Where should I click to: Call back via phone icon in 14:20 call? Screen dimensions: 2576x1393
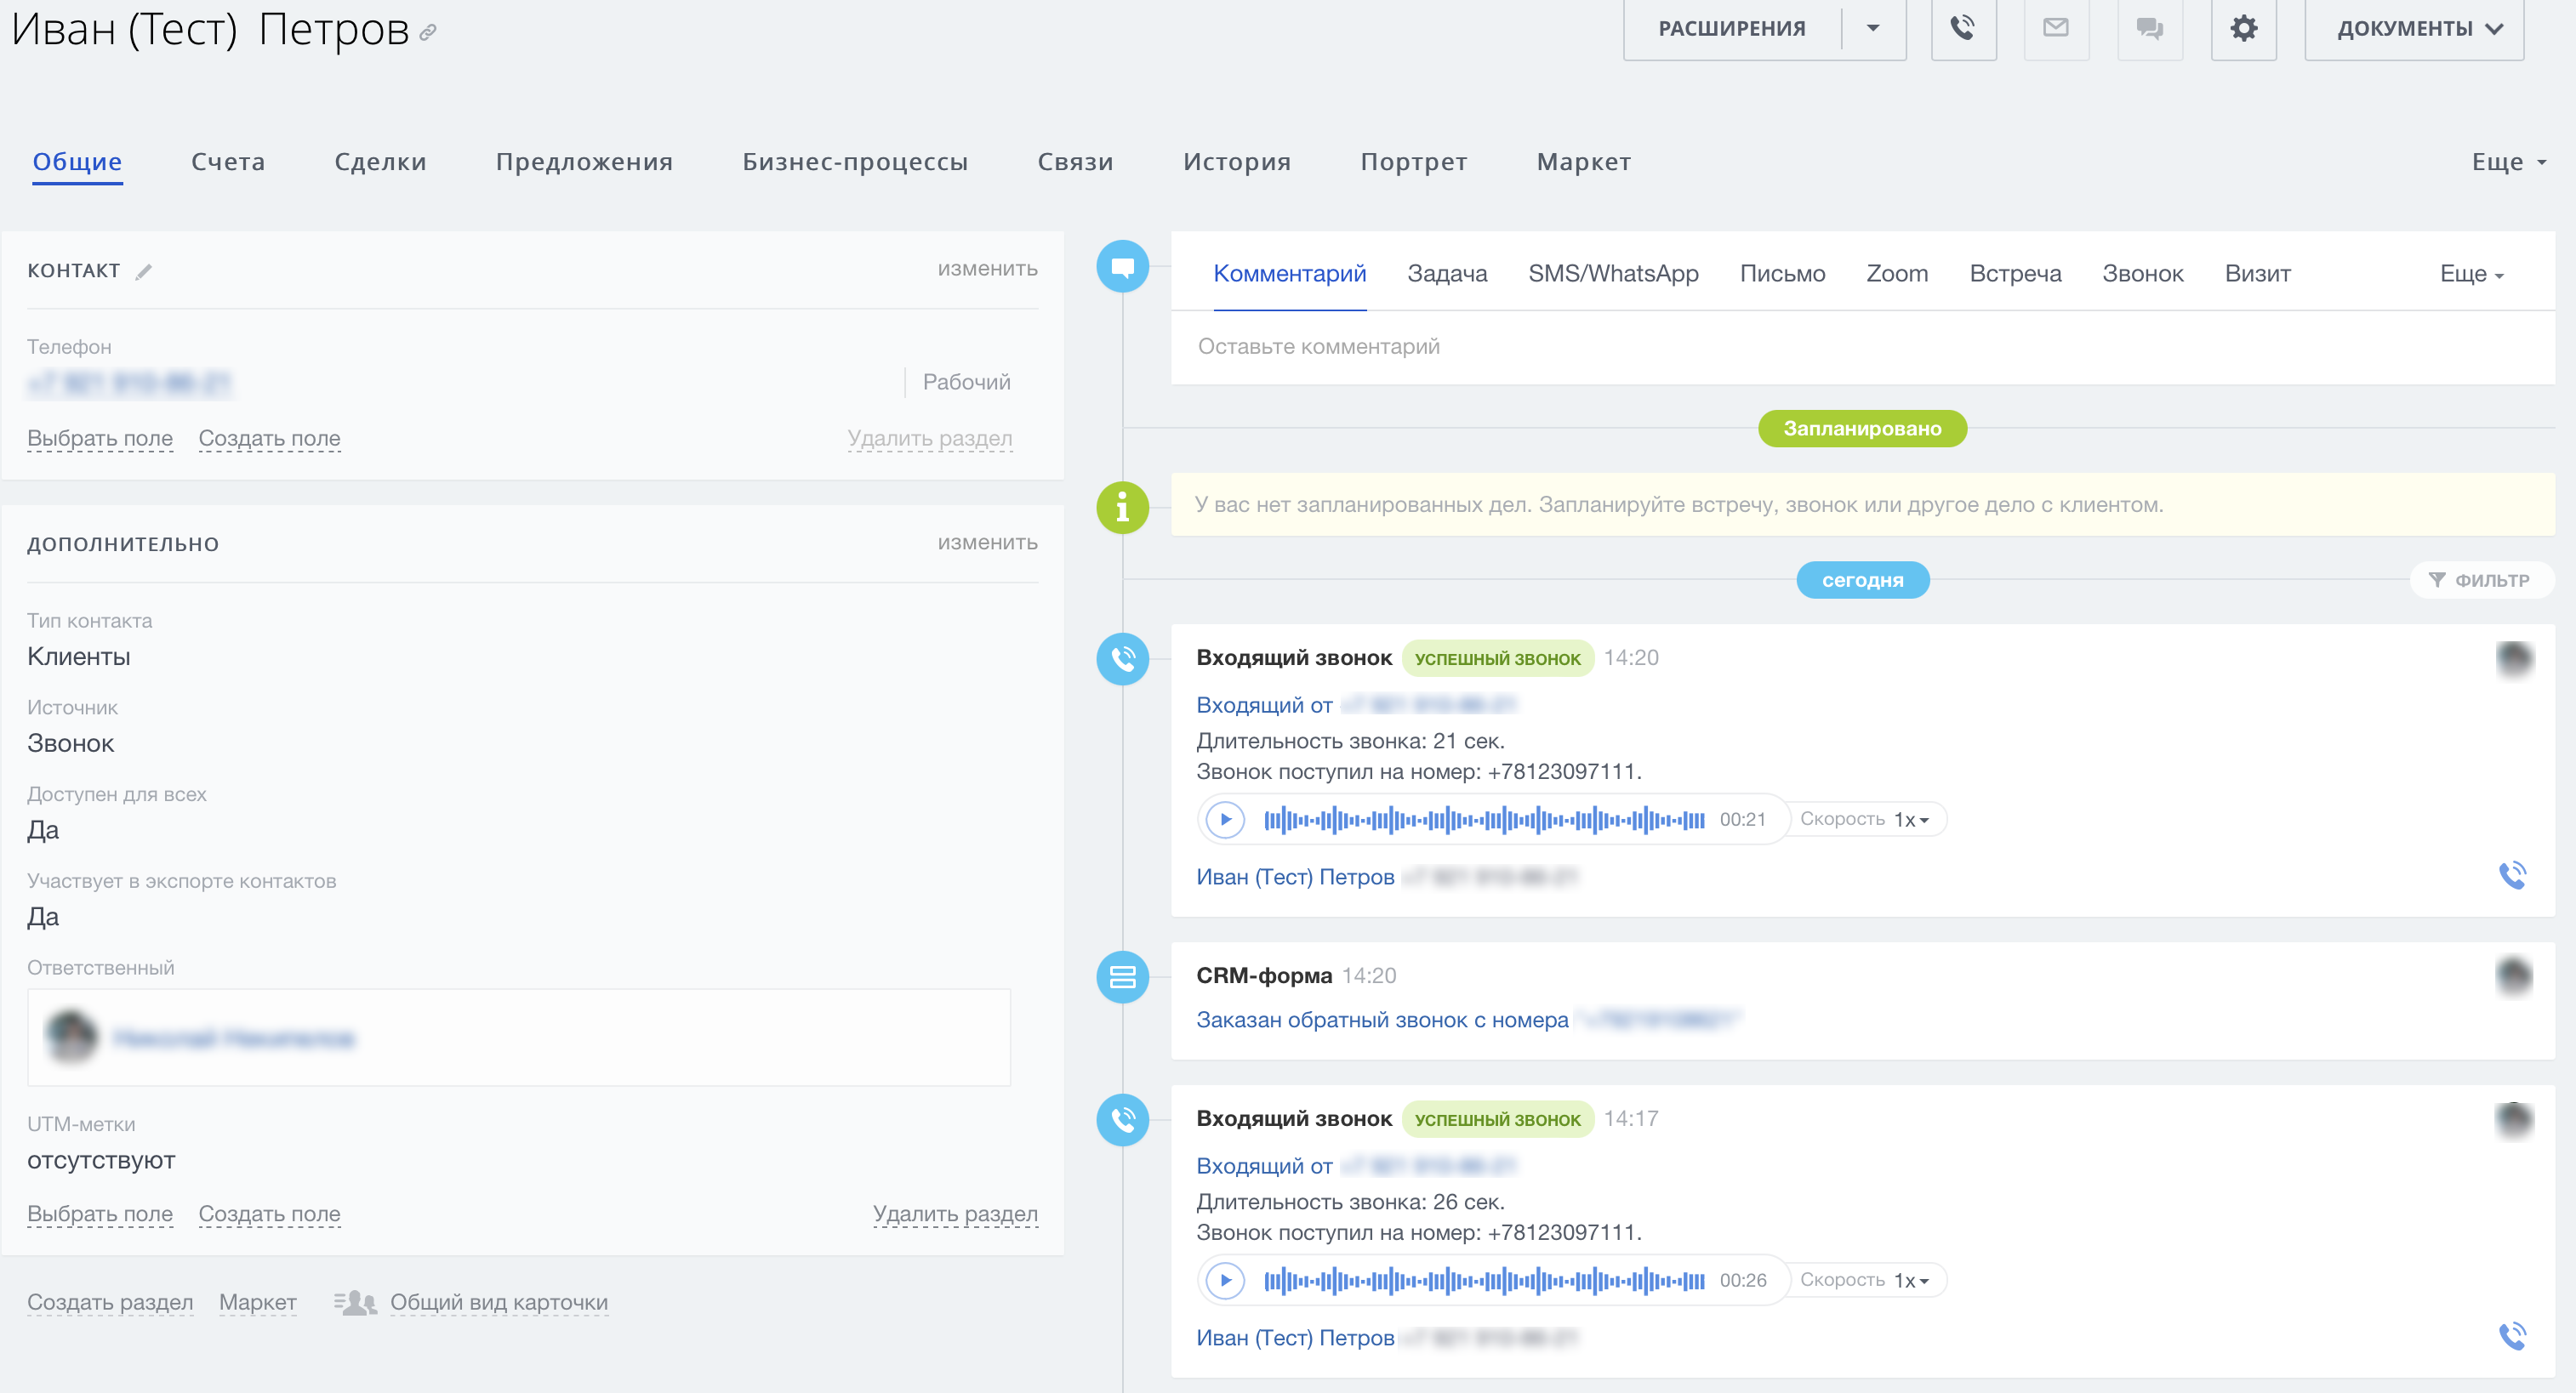coord(2512,875)
